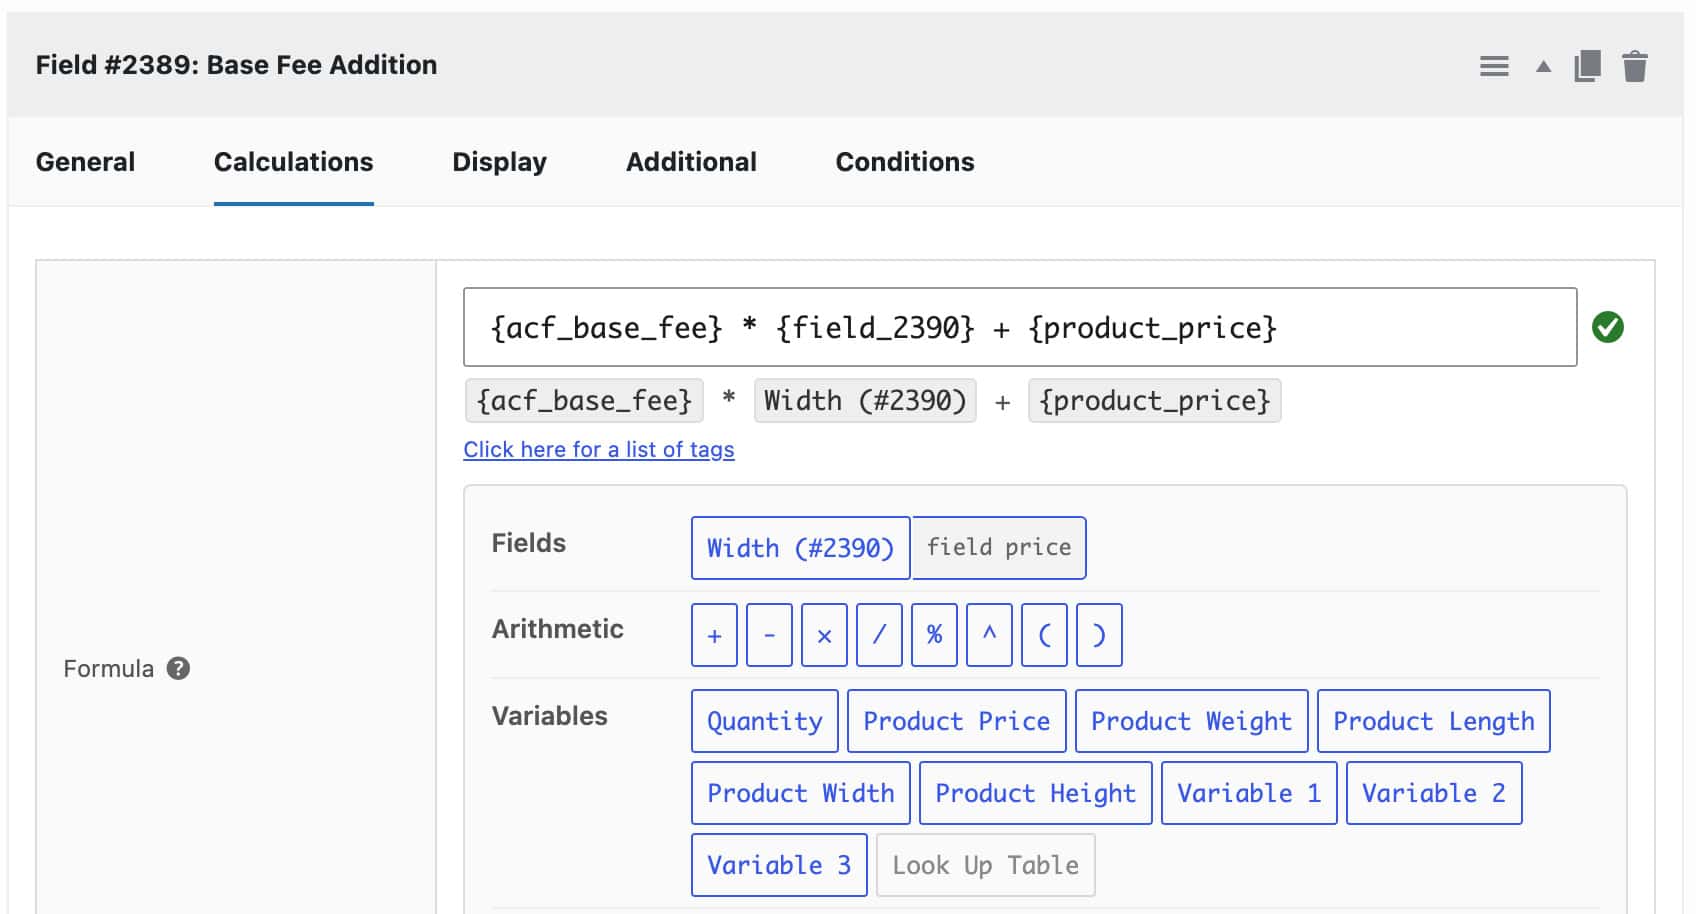Insert Variable 2 button
Image resolution: width=1696 pixels, height=914 pixels.
pos(1434,793)
